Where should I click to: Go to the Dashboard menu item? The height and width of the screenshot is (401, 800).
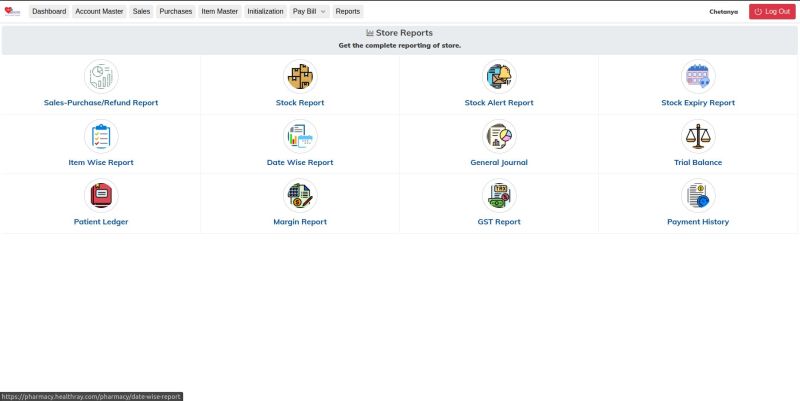[x=49, y=11]
